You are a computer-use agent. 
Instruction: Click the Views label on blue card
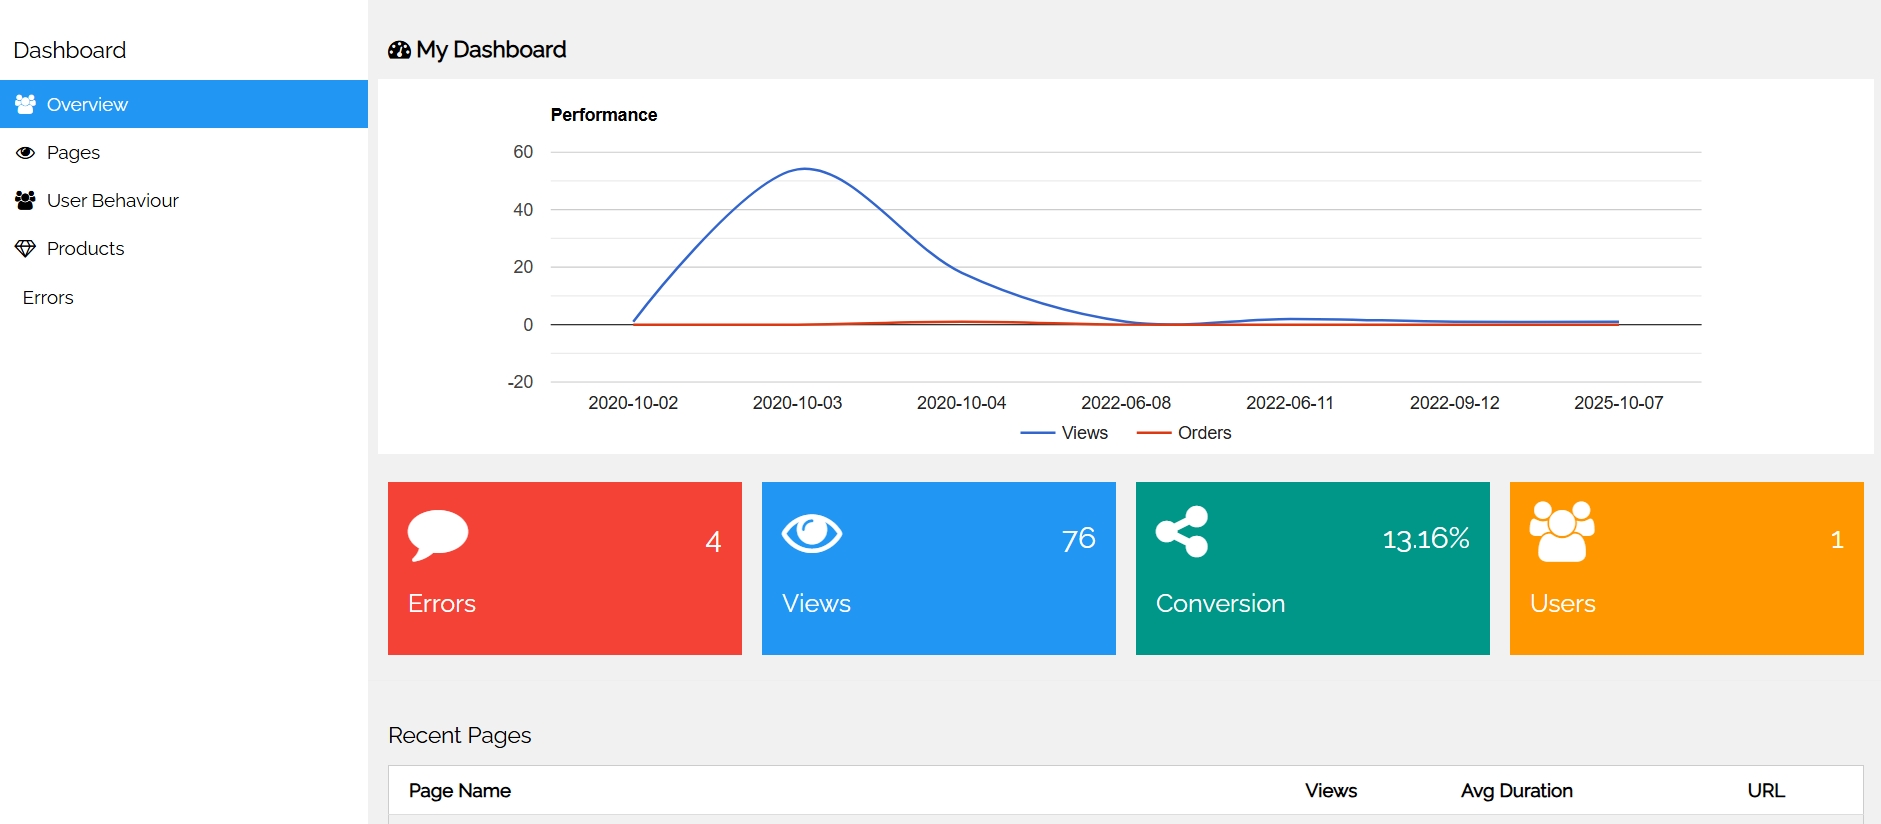[817, 604]
